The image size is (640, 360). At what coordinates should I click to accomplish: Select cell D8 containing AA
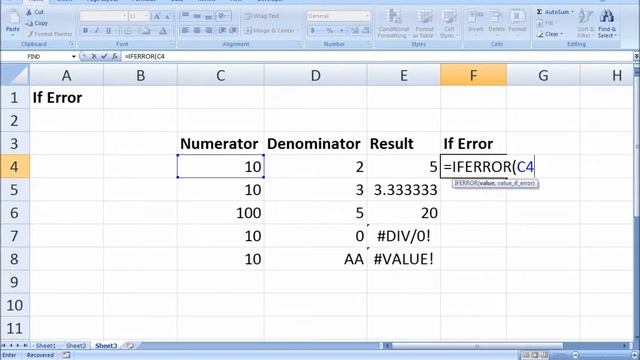click(316, 259)
